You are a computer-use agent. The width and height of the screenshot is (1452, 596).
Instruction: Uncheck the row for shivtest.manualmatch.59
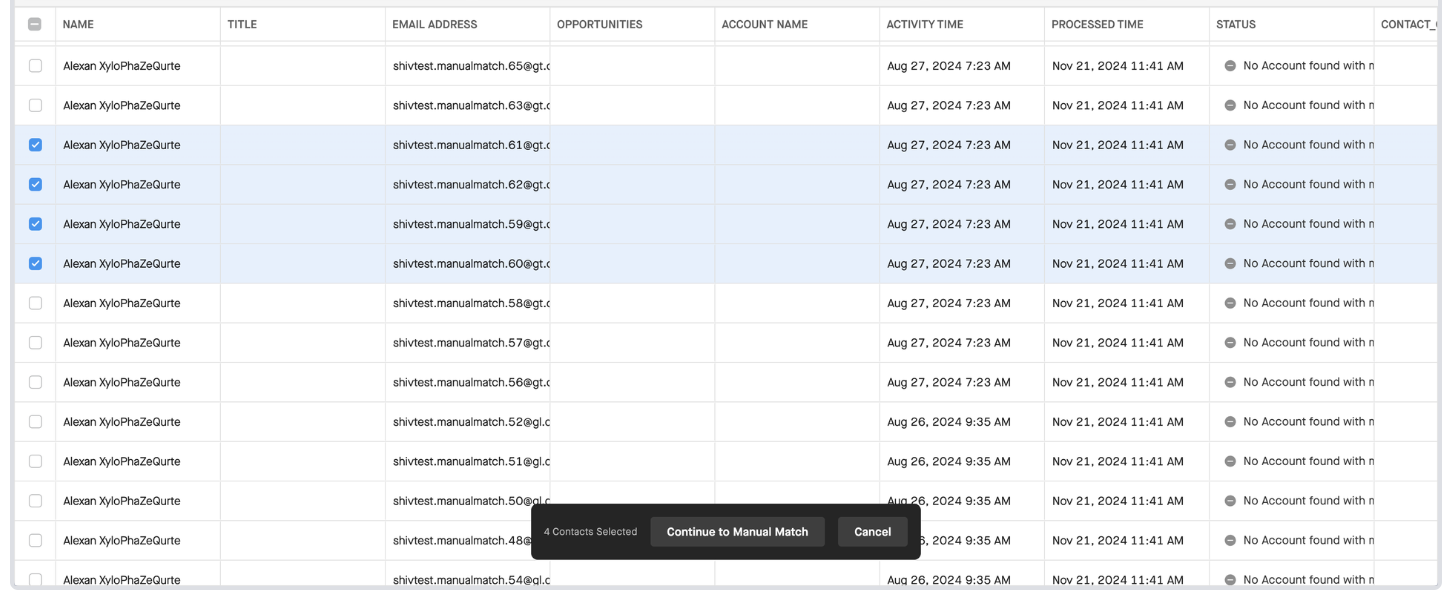pos(35,224)
